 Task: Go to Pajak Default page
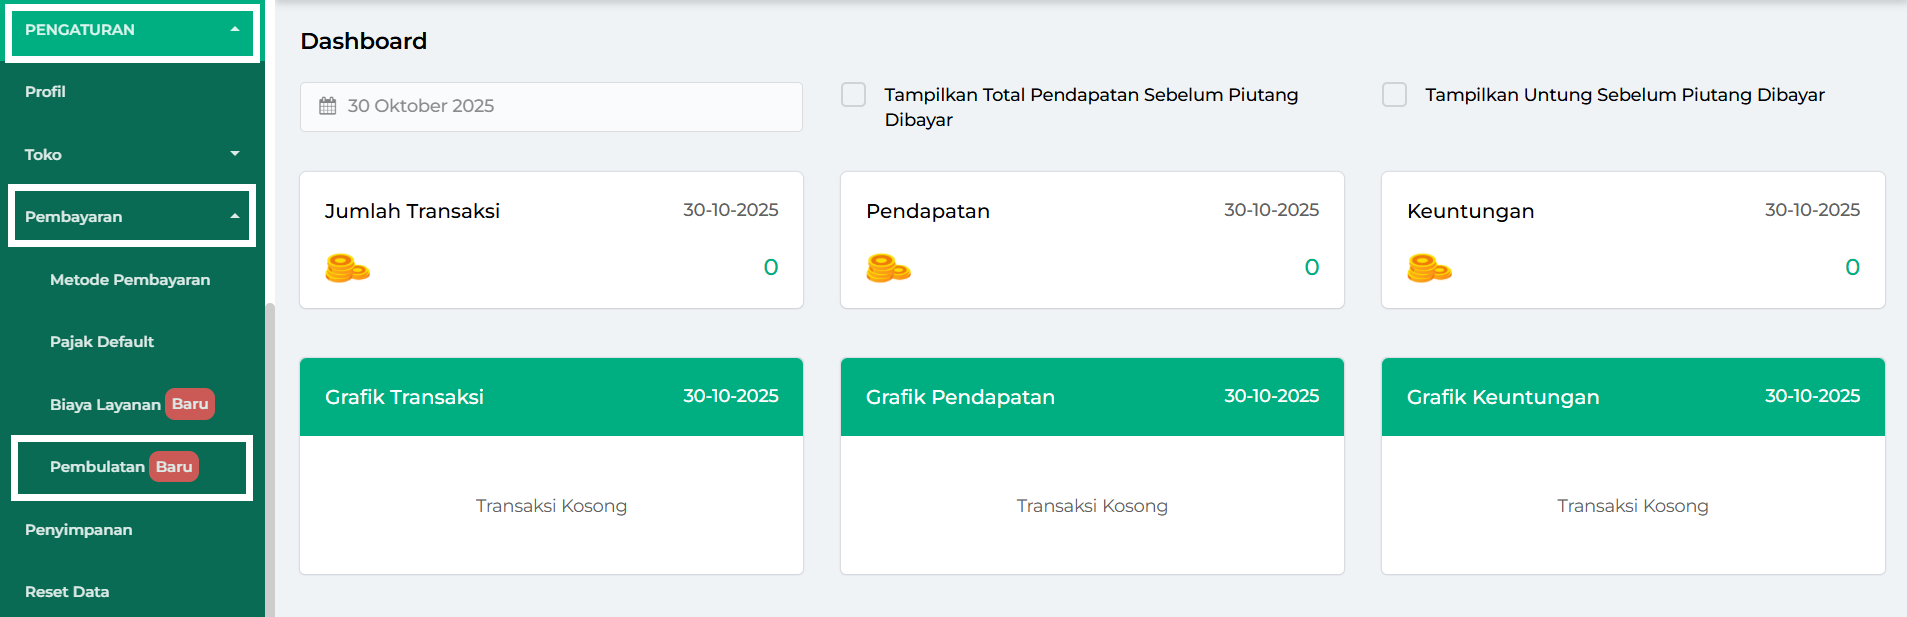tap(102, 342)
